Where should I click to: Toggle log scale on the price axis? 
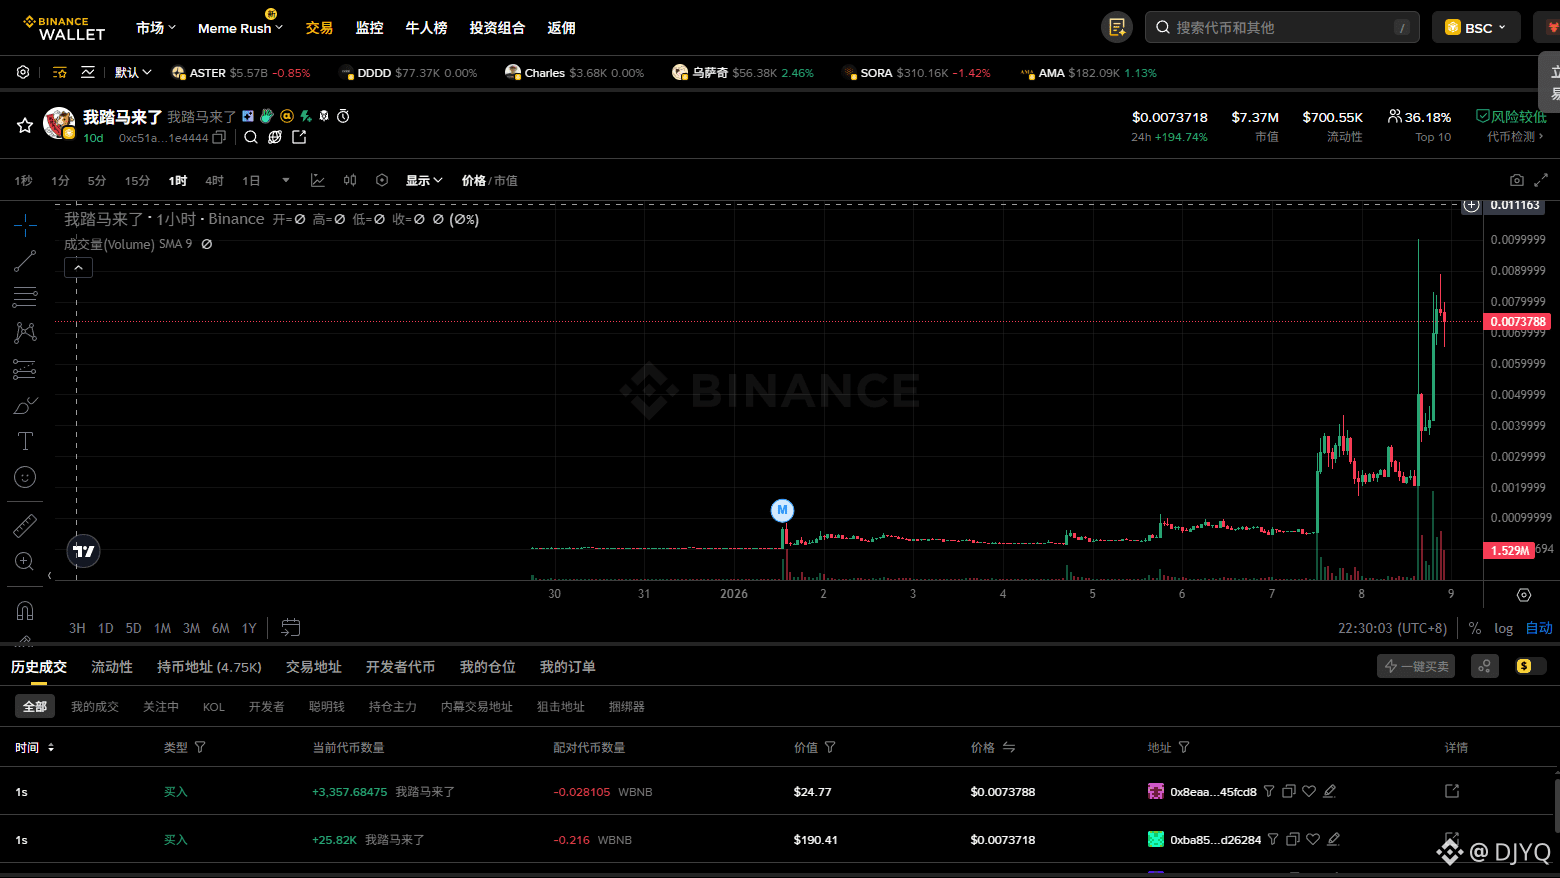(1503, 628)
